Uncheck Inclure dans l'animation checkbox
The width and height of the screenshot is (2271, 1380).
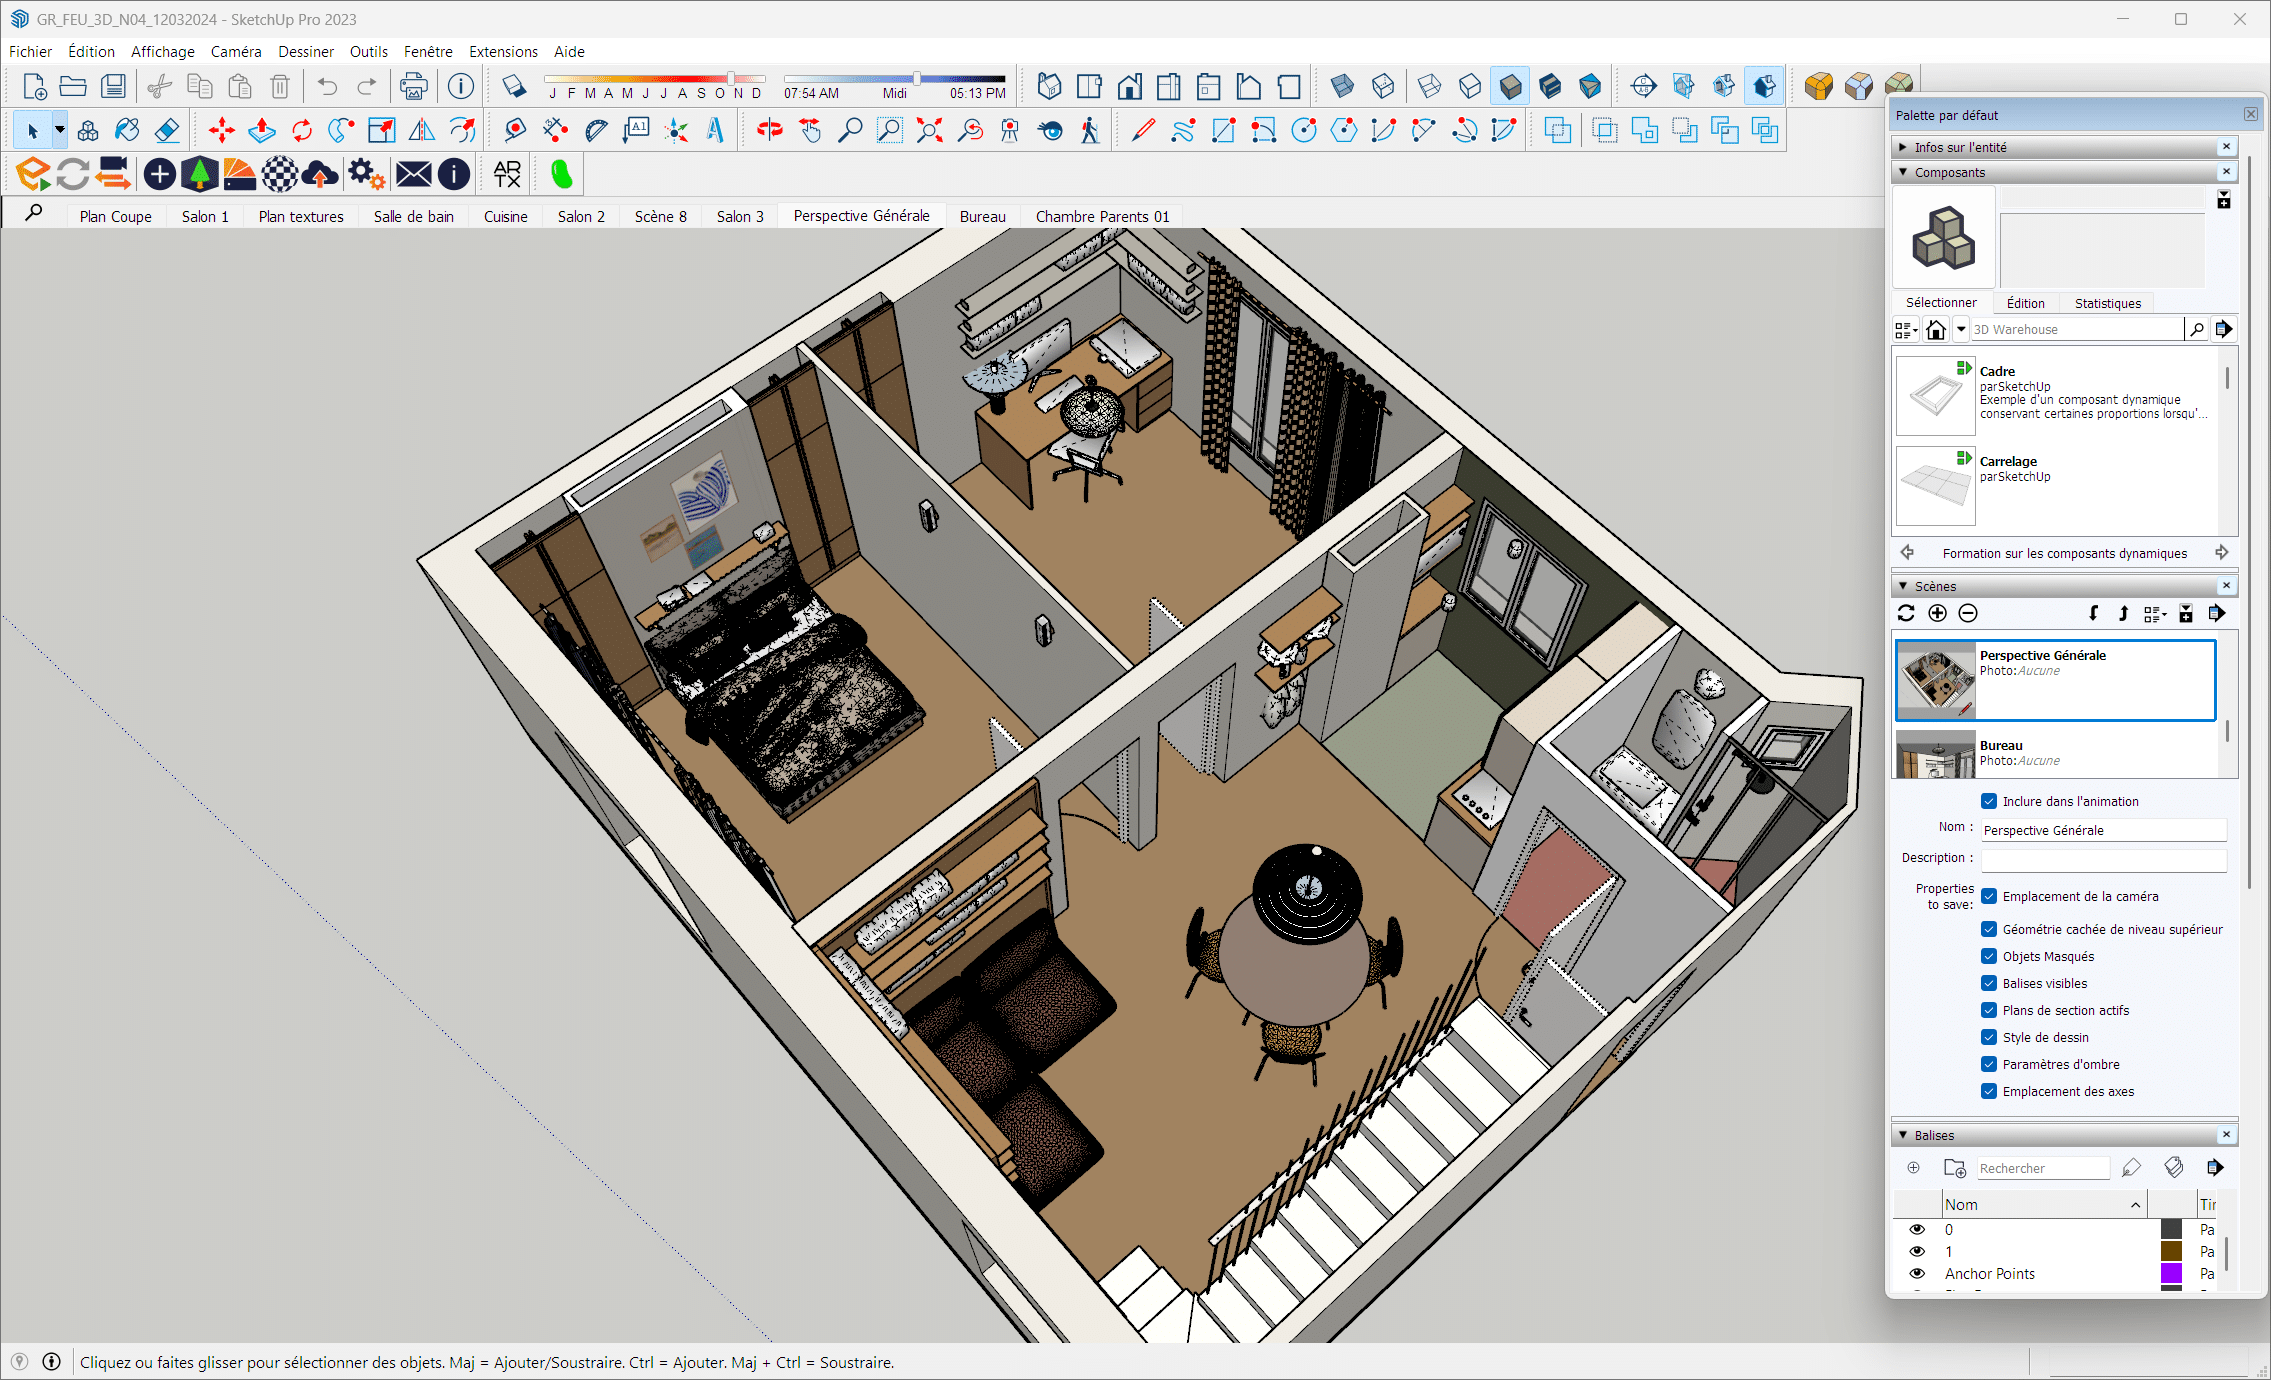pyautogui.click(x=1989, y=801)
